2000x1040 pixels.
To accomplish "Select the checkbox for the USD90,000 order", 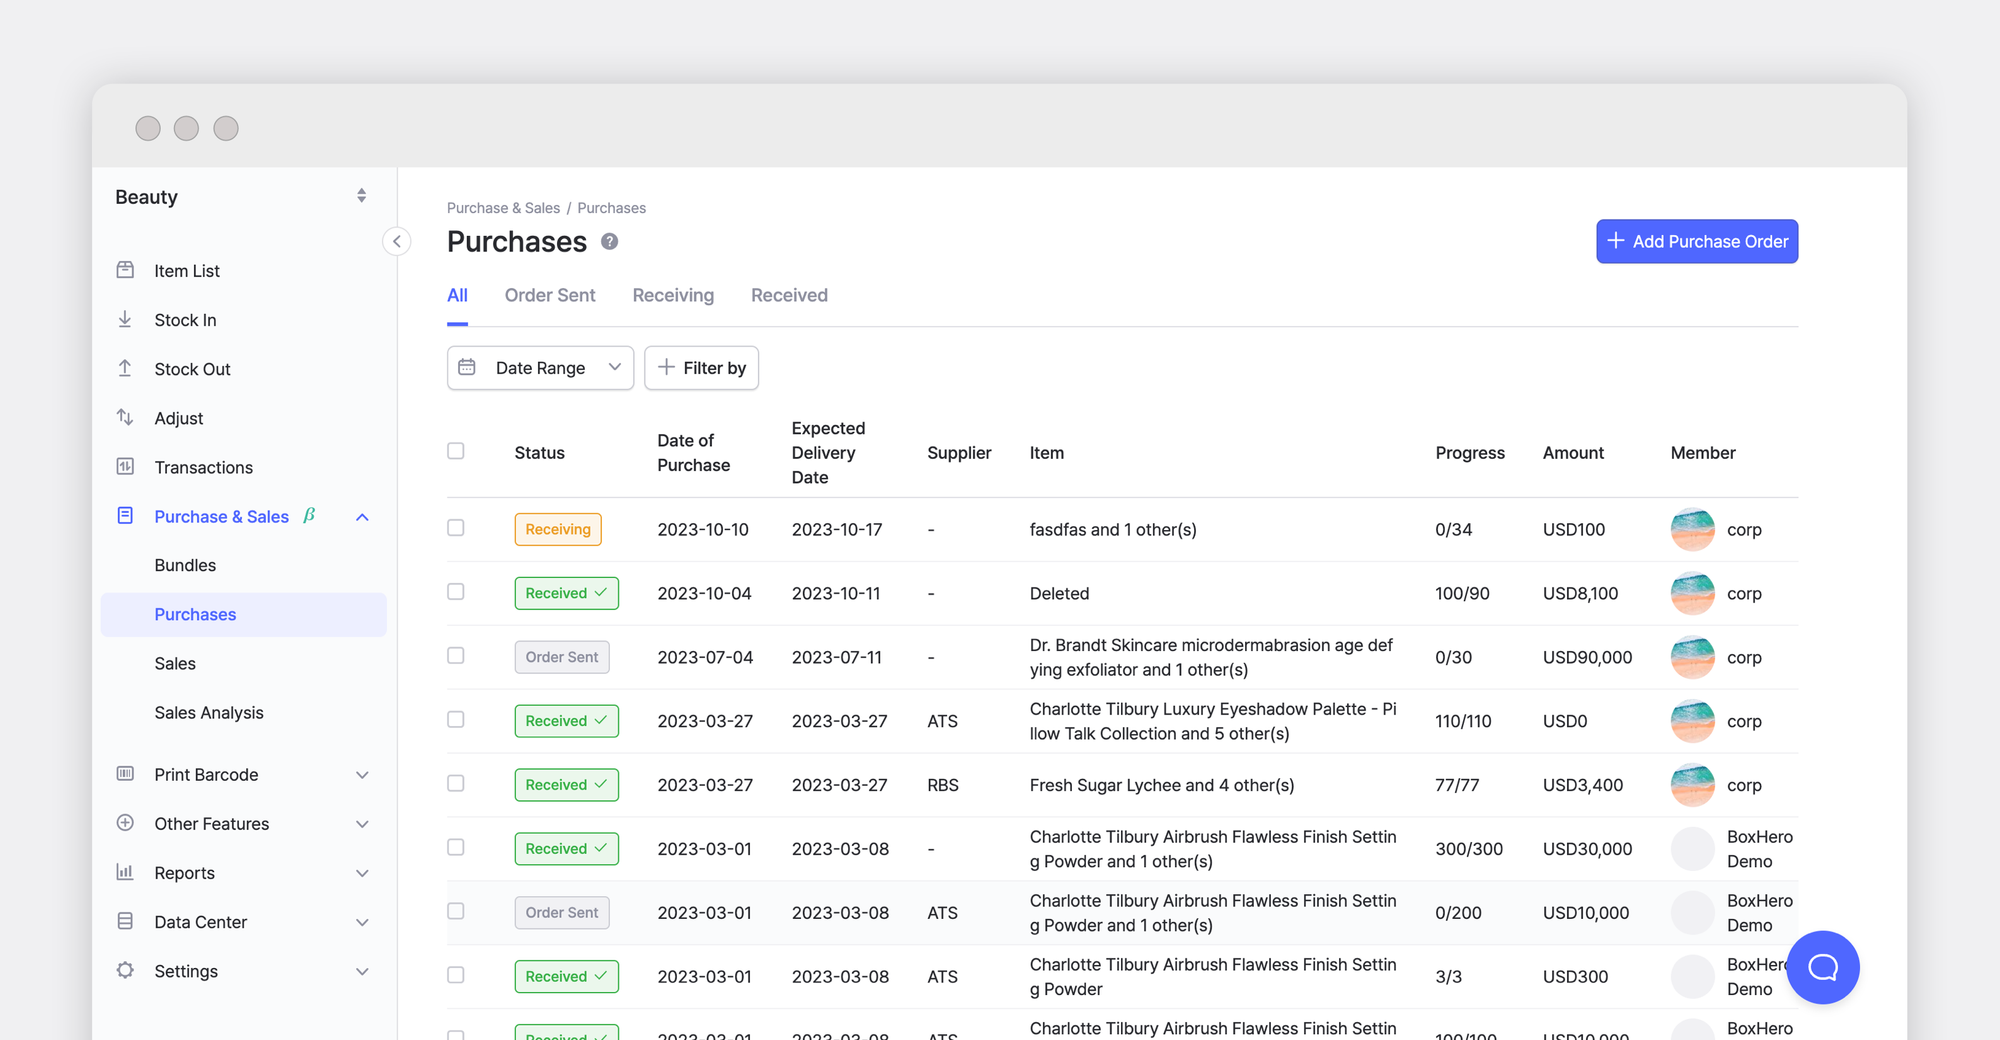I will pos(456,656).
